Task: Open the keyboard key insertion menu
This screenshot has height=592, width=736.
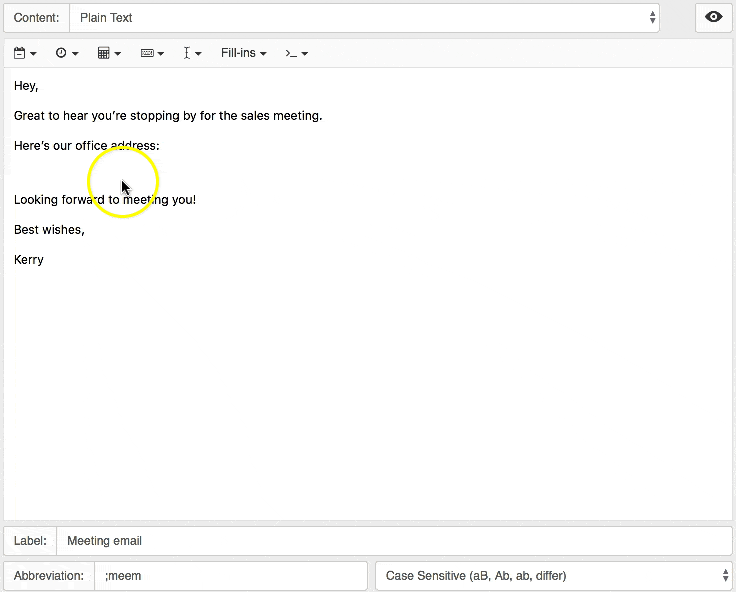Action: coord(152,53)
